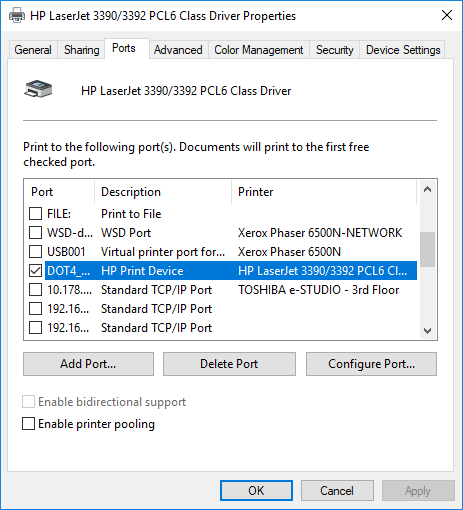463x510 pixels.
Task: Go to the Advanced tab
Action: [178, 50]
